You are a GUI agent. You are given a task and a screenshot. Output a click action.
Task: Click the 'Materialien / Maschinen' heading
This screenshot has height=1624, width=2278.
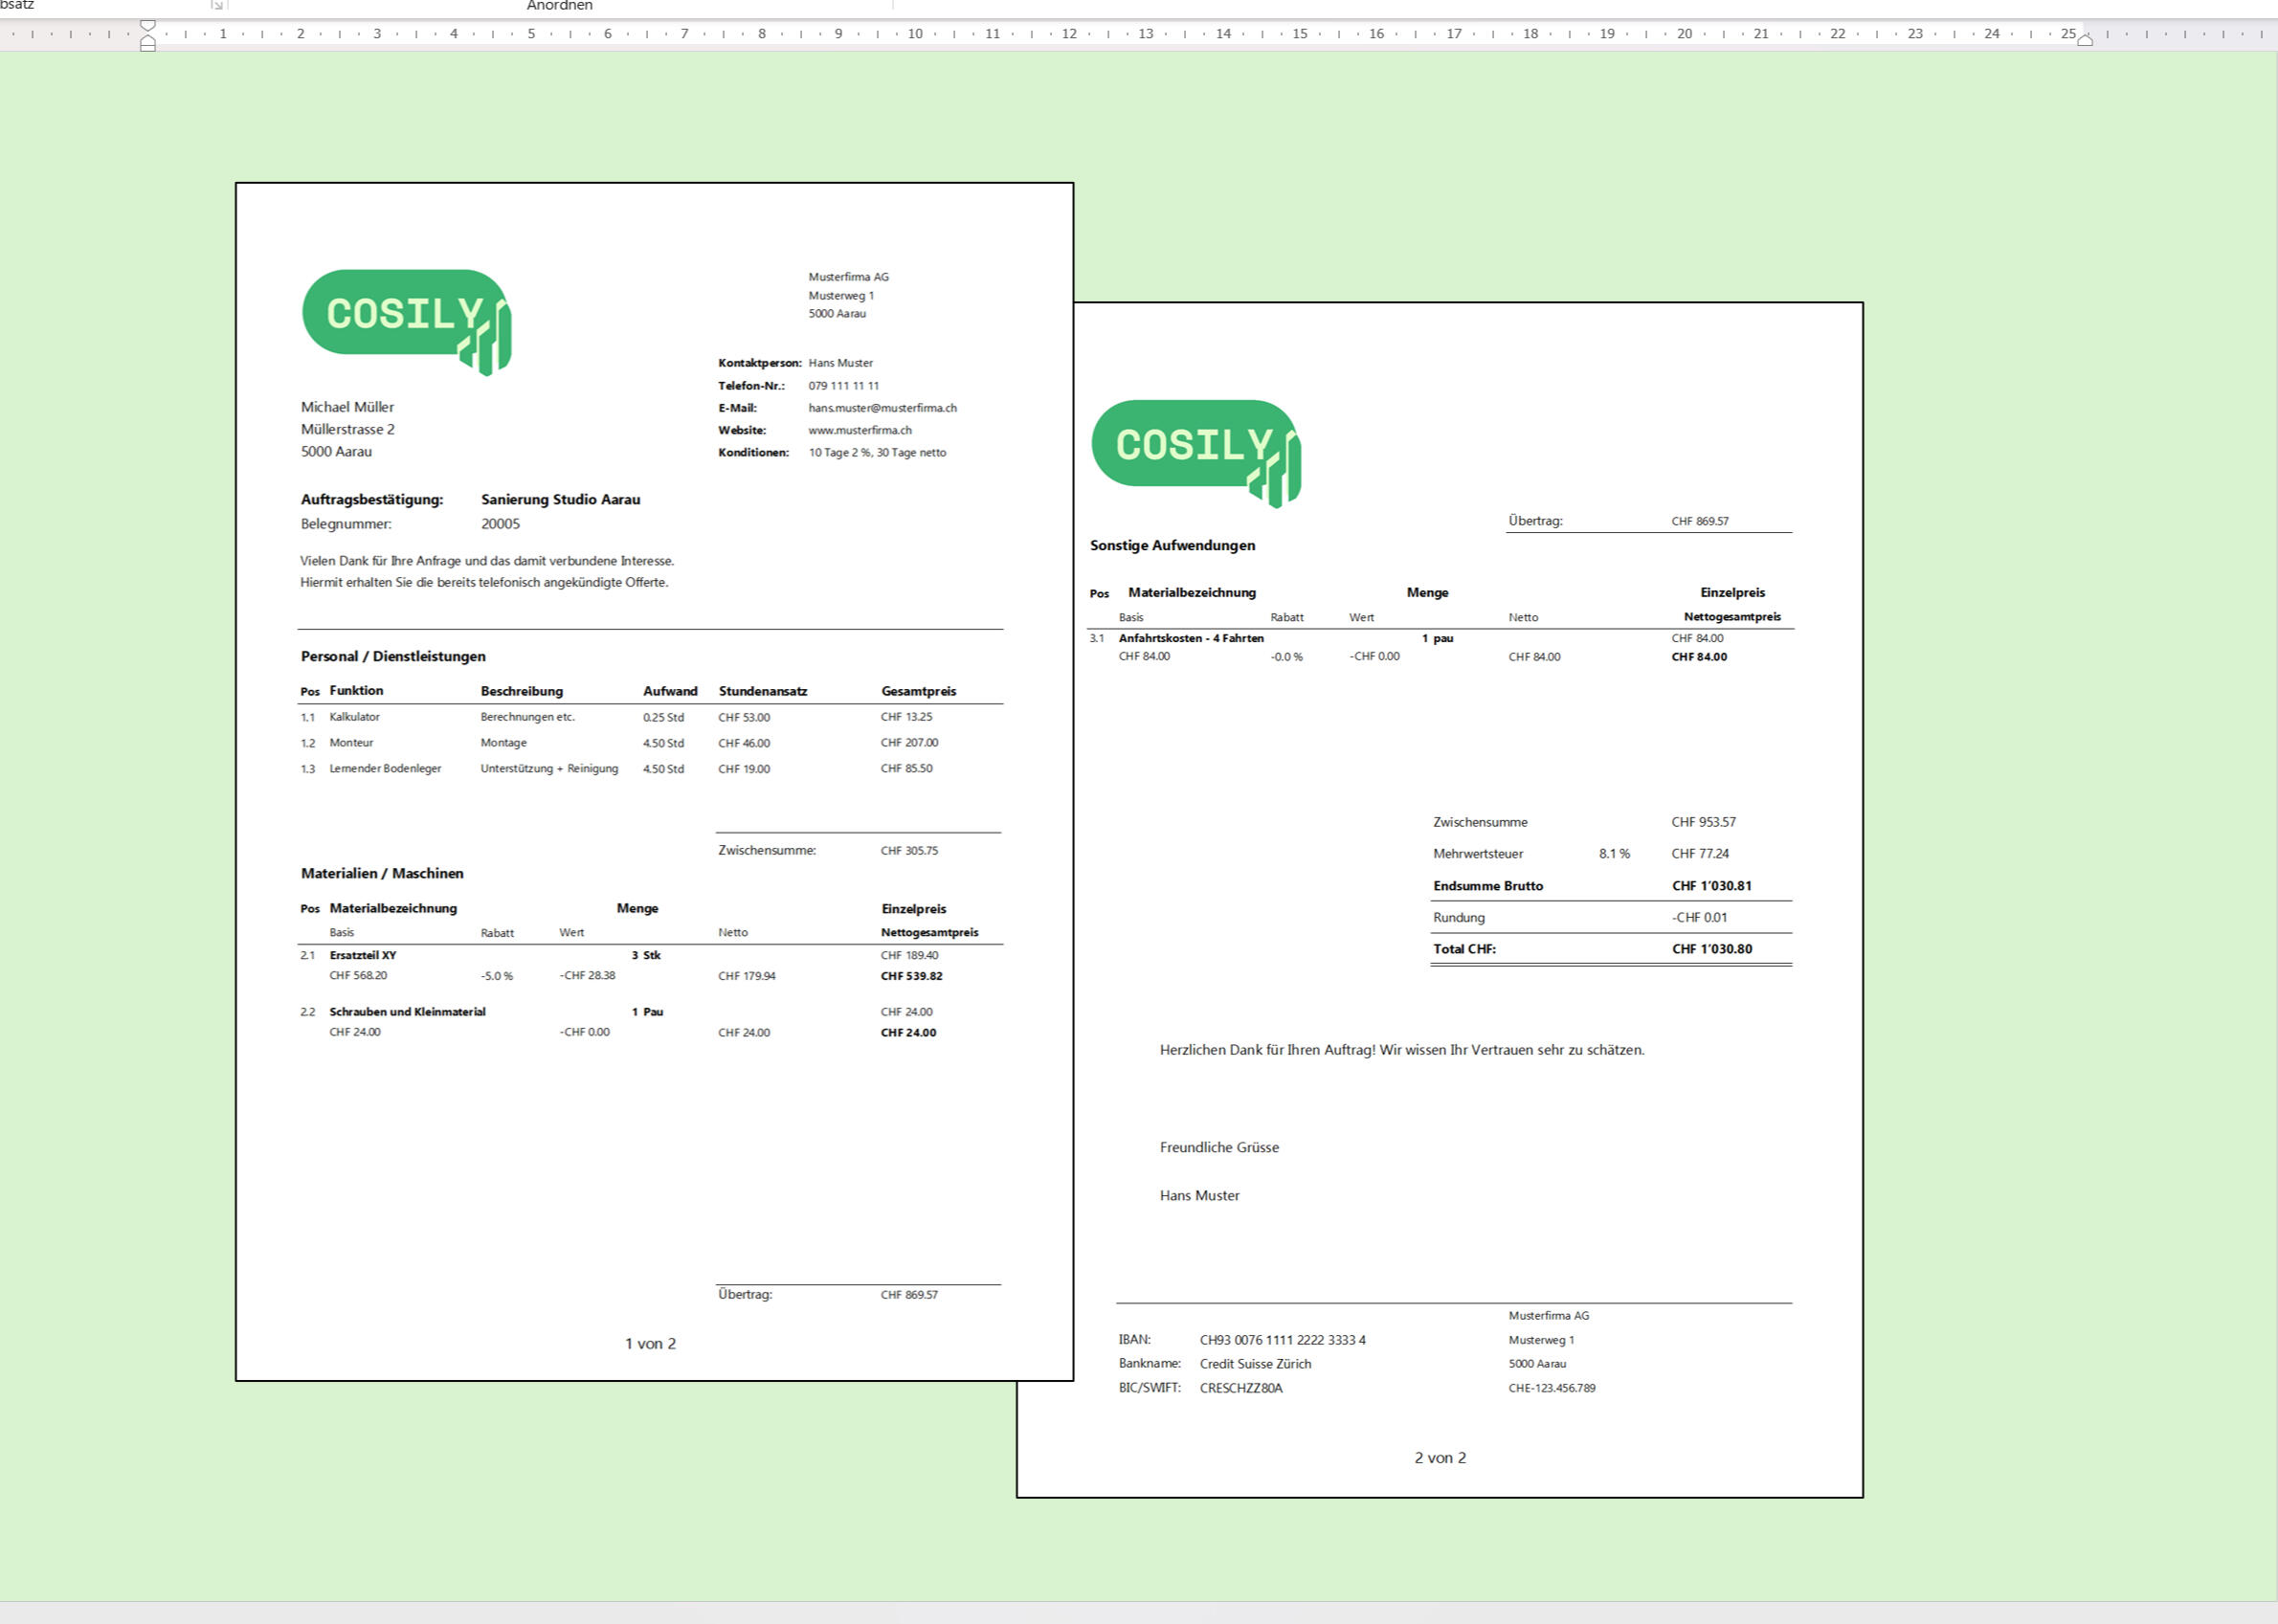(382, 873)
